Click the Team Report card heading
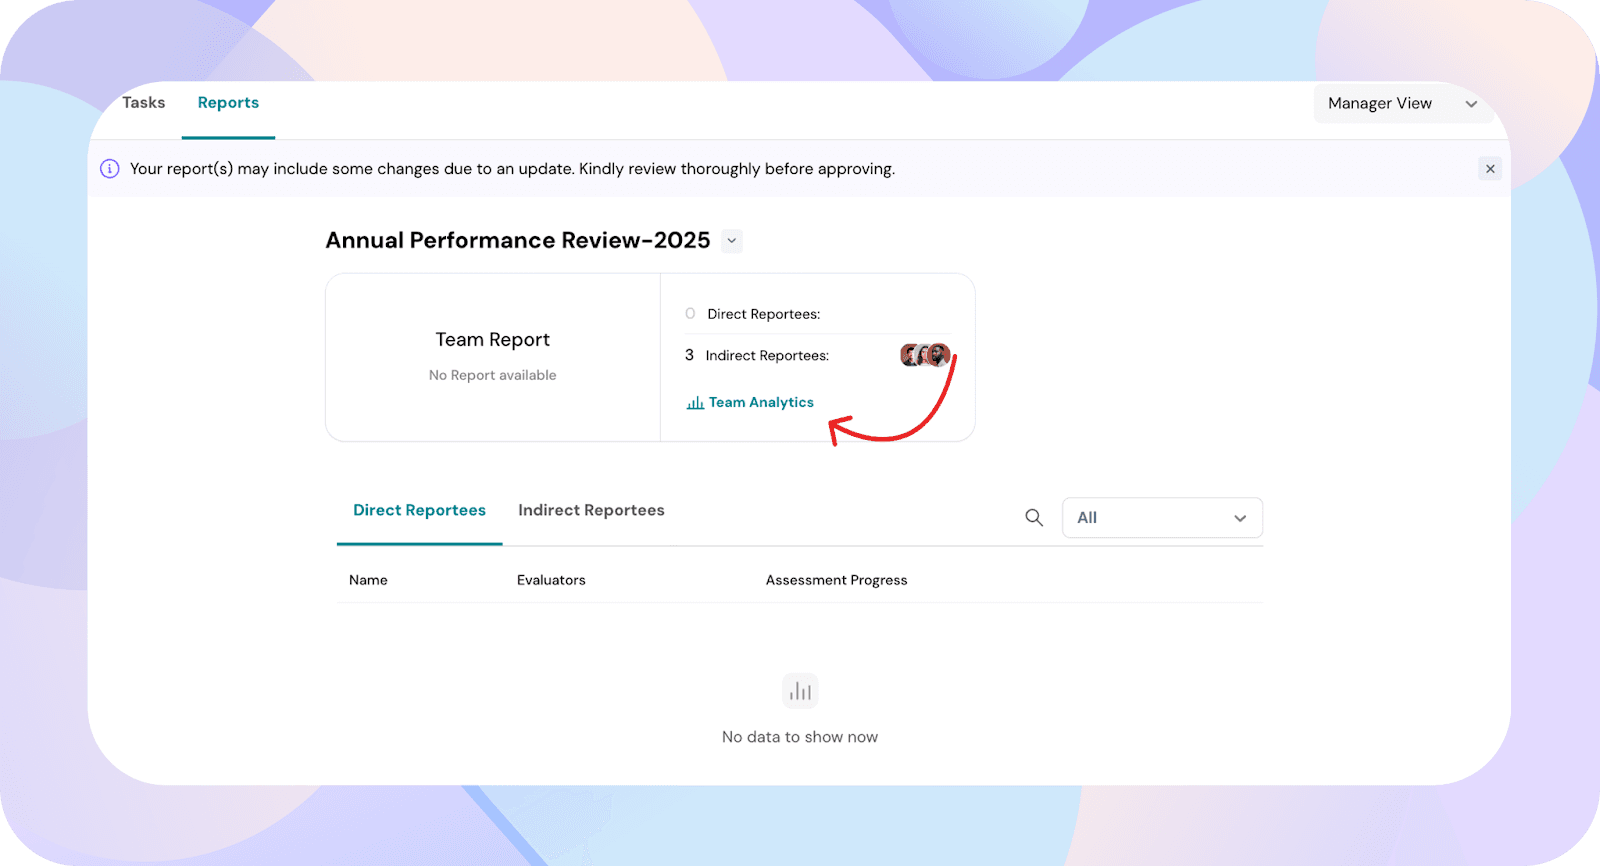The width and height of the screenshot is (1600, 866). coord(492,340)
